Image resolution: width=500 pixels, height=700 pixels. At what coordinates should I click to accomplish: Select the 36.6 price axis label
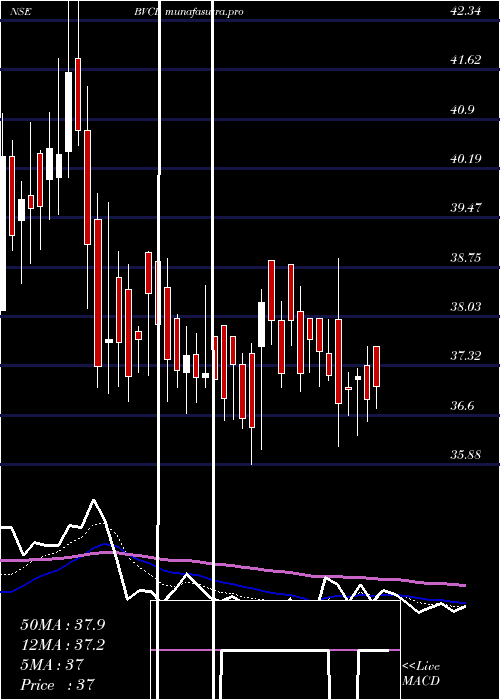462,406
